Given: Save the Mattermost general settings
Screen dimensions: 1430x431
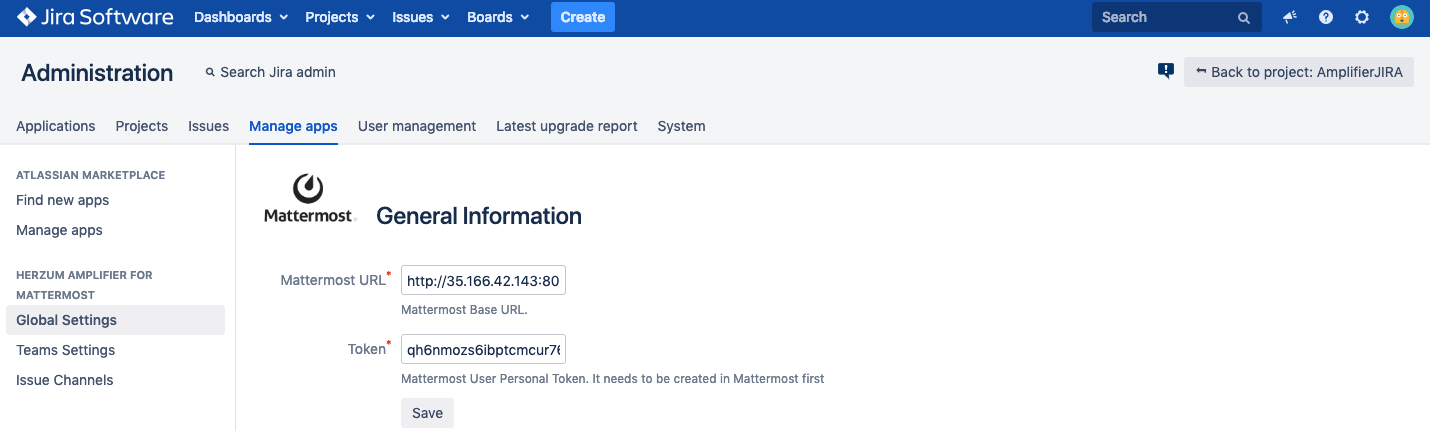Looking at the screenshot, I should coord(427,413).
